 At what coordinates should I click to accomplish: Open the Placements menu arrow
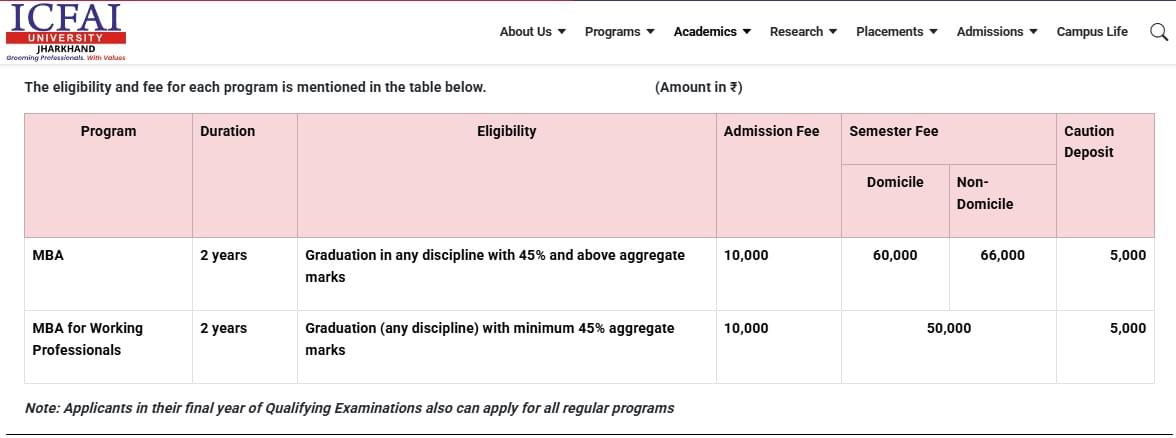[934, 32]
